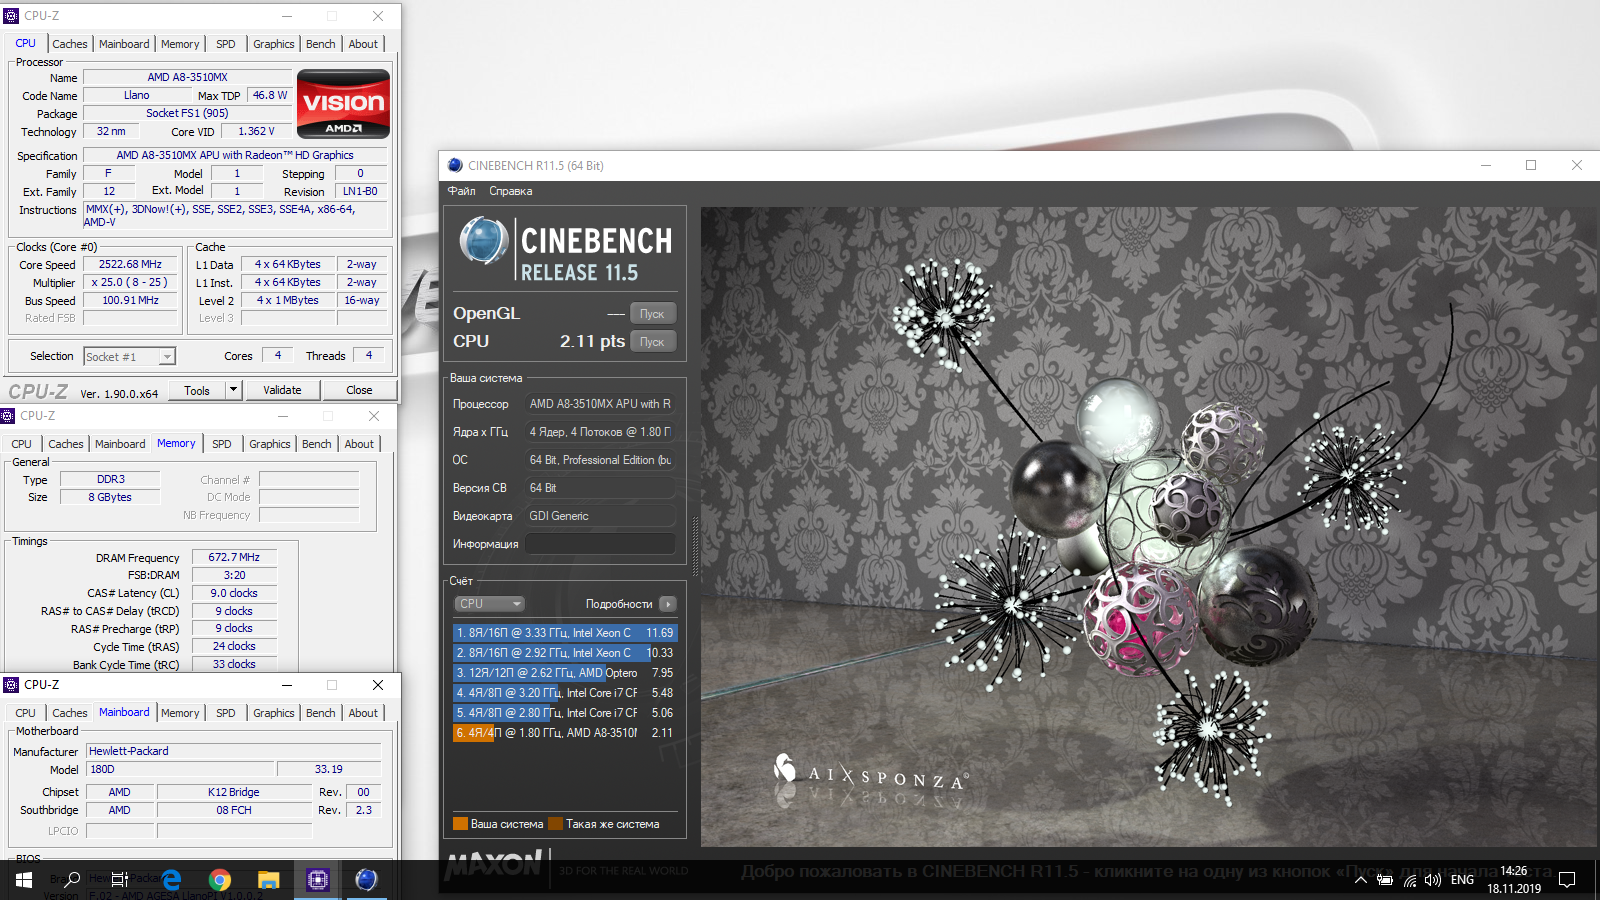1600x900 pixels.
Task: Select ranking row 4 Intel Core i7 5.48
Action: click(565, 693)
